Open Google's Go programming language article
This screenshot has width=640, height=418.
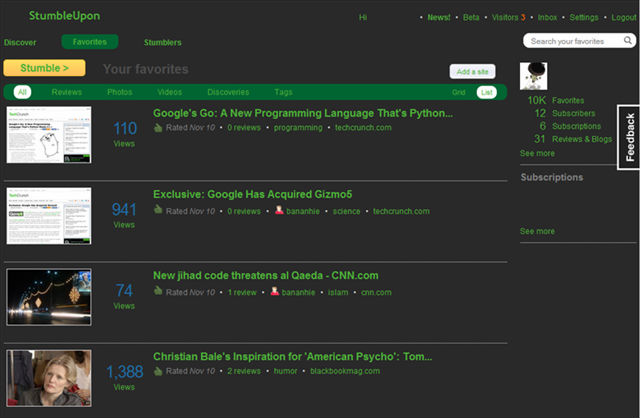(x=303, y=113)
